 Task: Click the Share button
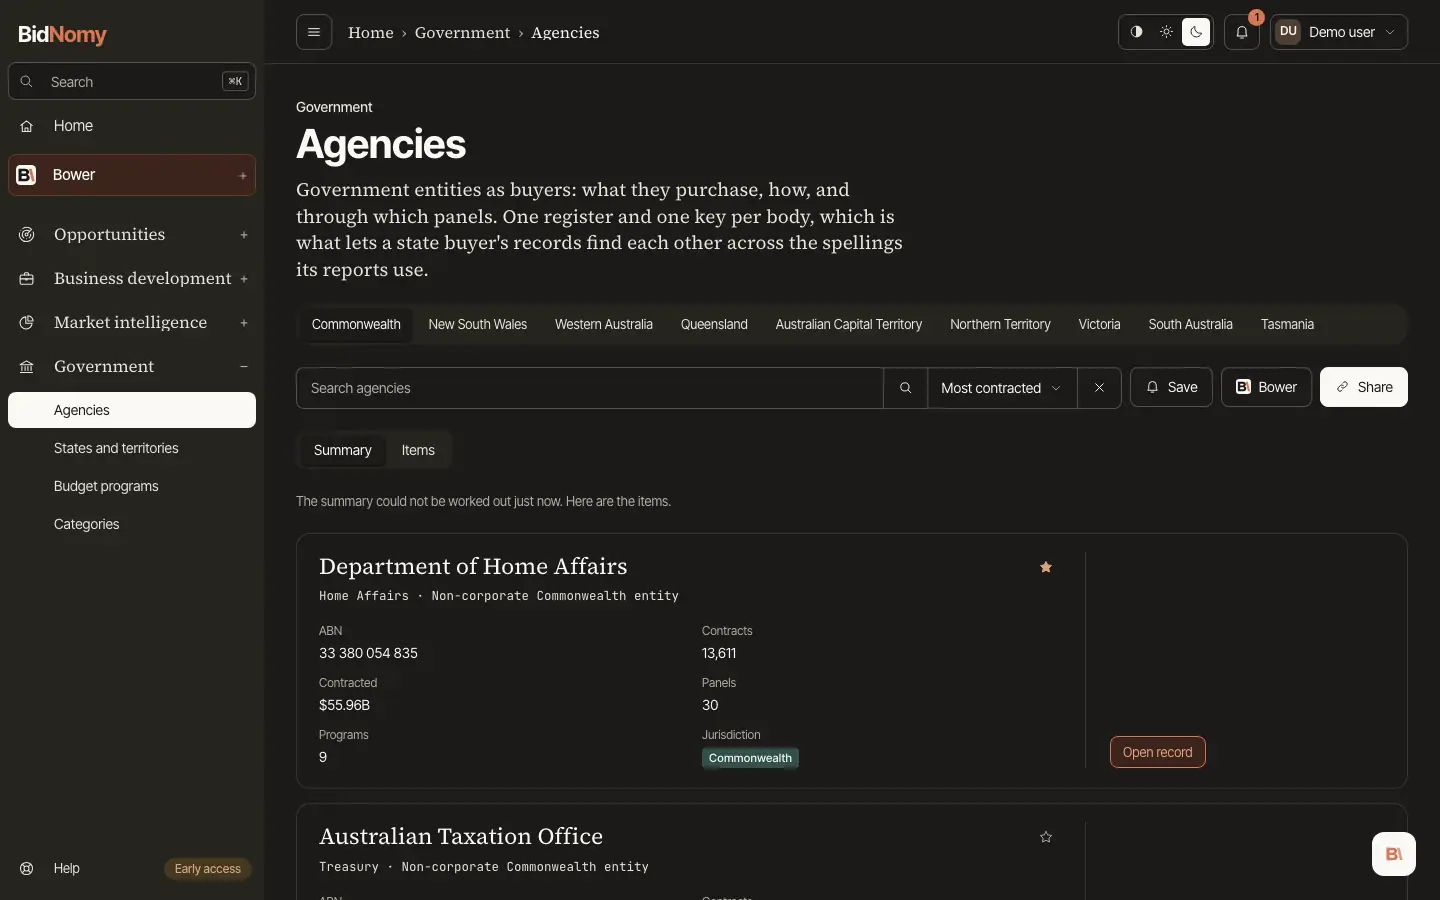(1364, 387)
